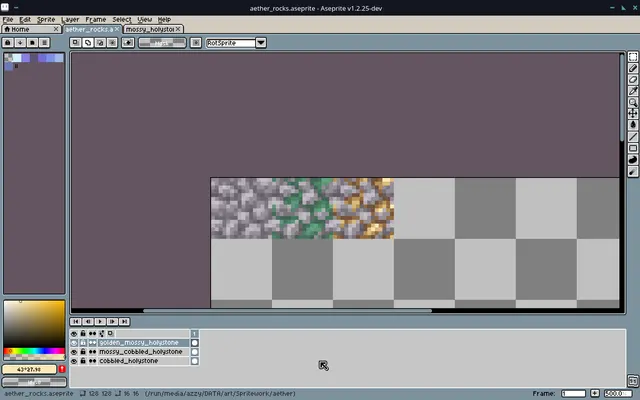Viewport: 640px width, 400px height.
Task: Click the transparent color Mask button in toolbar
Action: (162, 42)
